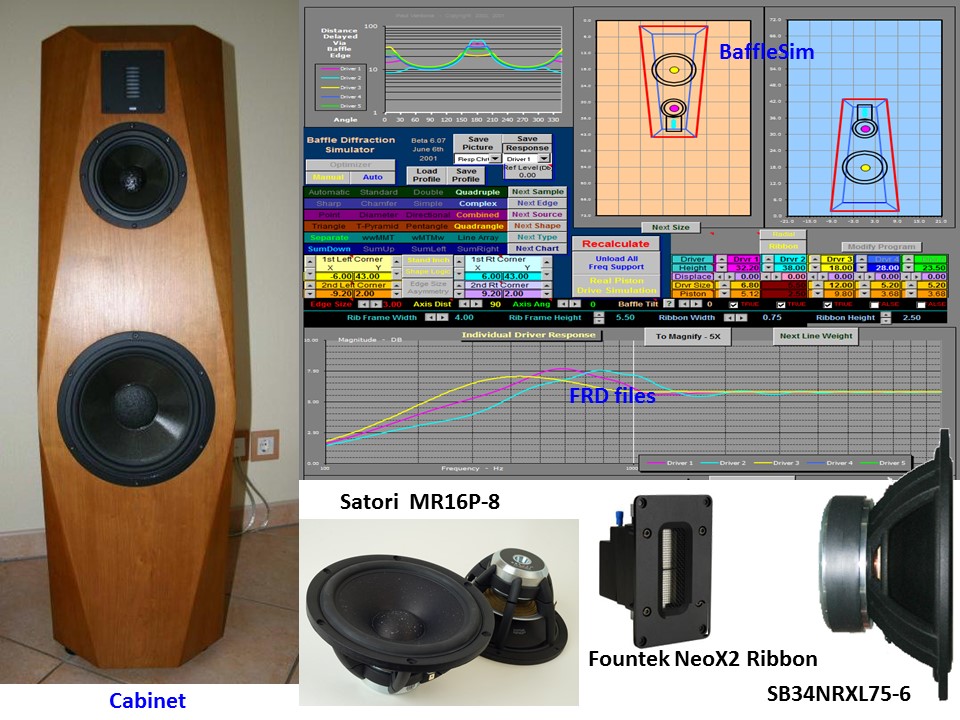This screenshot has width=960, height=720.
Task: Click the Next Edge button
Action: pyautogui.click(x=537, y=203)
